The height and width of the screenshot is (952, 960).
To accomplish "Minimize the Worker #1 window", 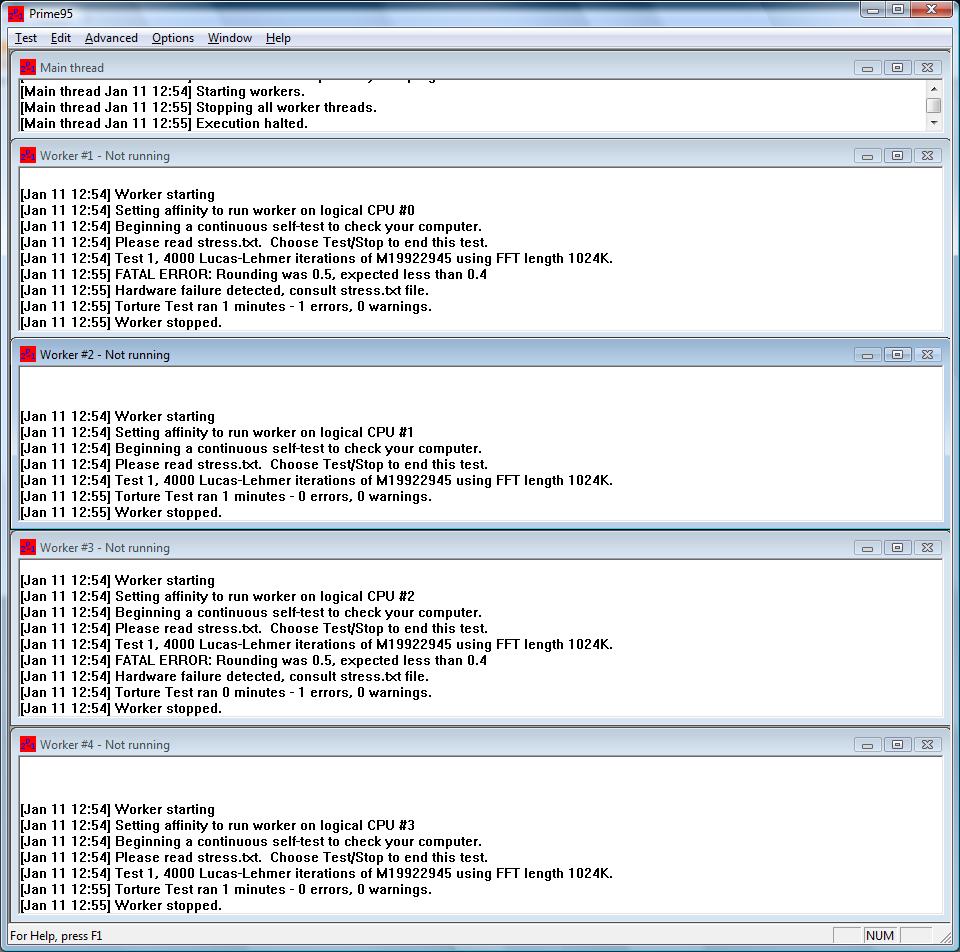I will pyautogui.click(x=868, y=156).
